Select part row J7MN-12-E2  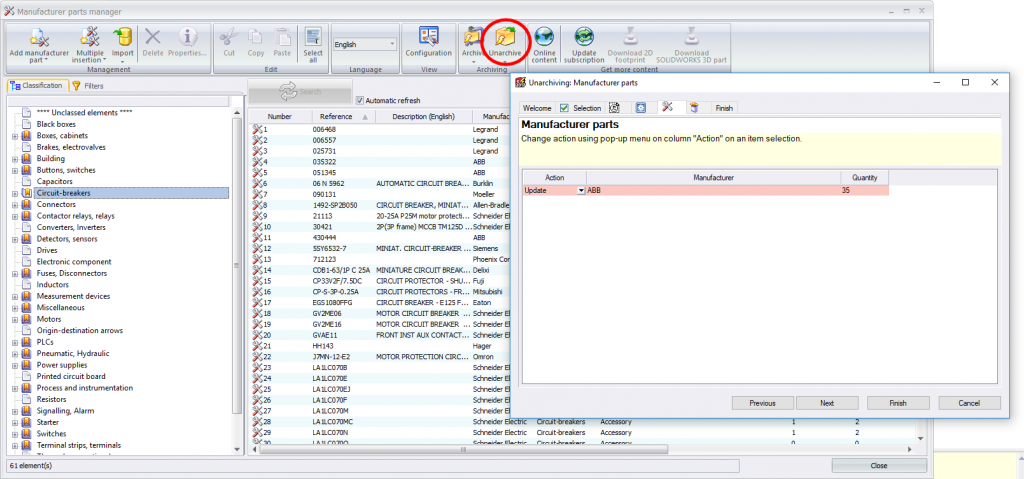pyautogui.click(x=380, y=357)
